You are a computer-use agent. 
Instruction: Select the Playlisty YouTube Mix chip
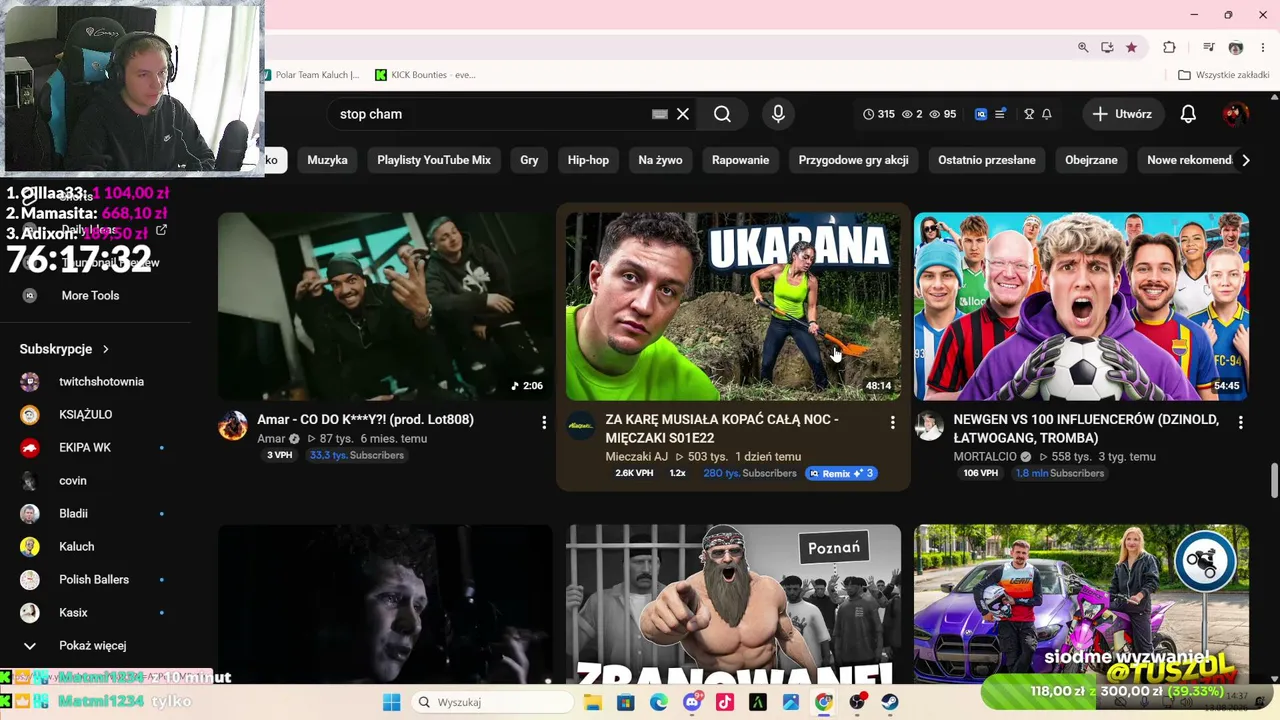(x=434, y=160)
